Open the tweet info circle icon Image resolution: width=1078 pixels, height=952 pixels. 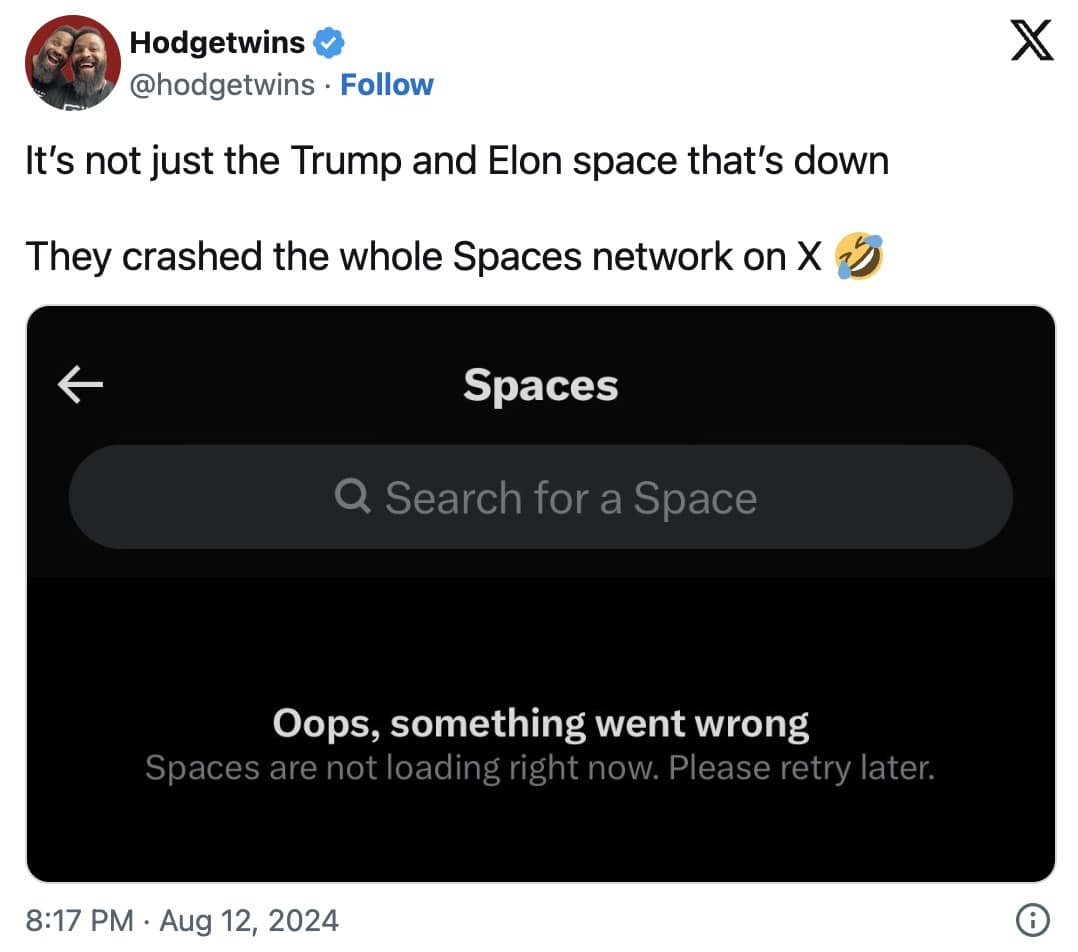point(1032,918)
